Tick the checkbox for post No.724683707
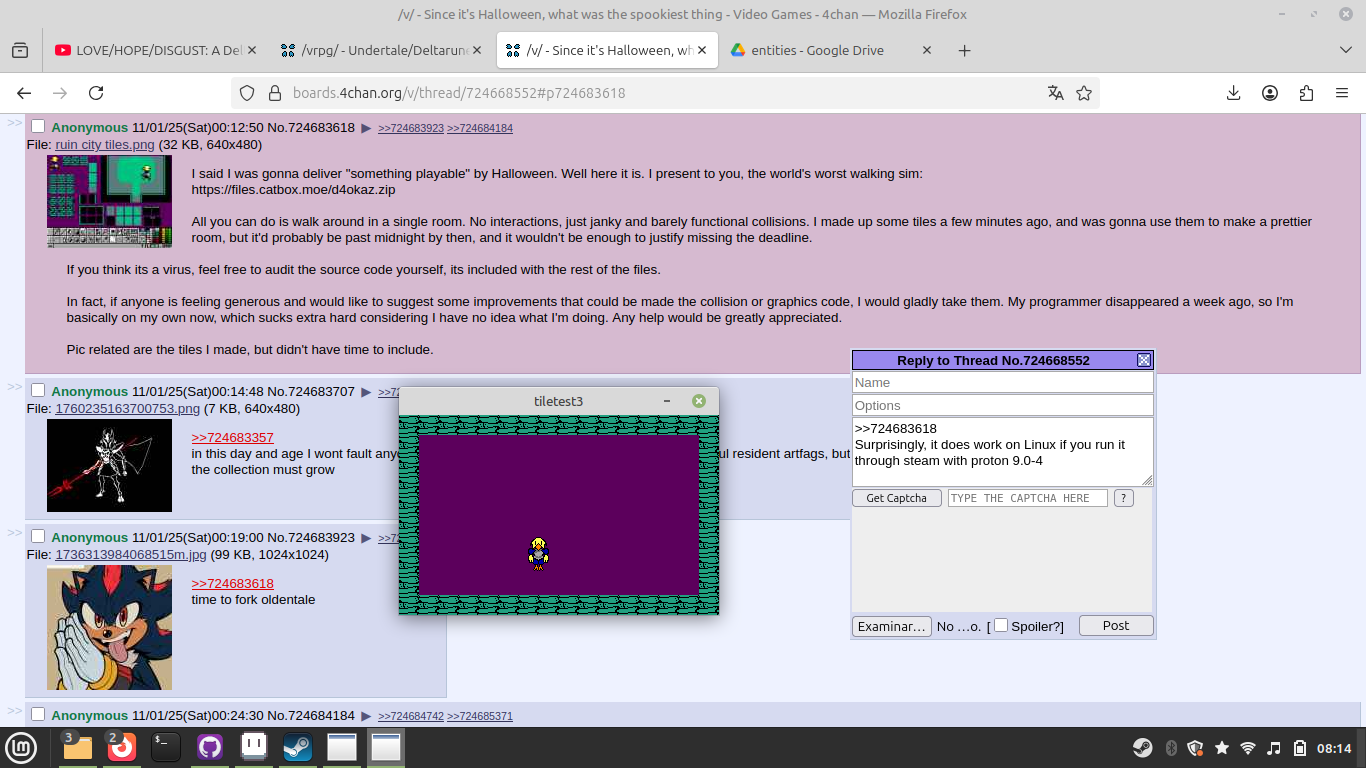 coord(38,390)
